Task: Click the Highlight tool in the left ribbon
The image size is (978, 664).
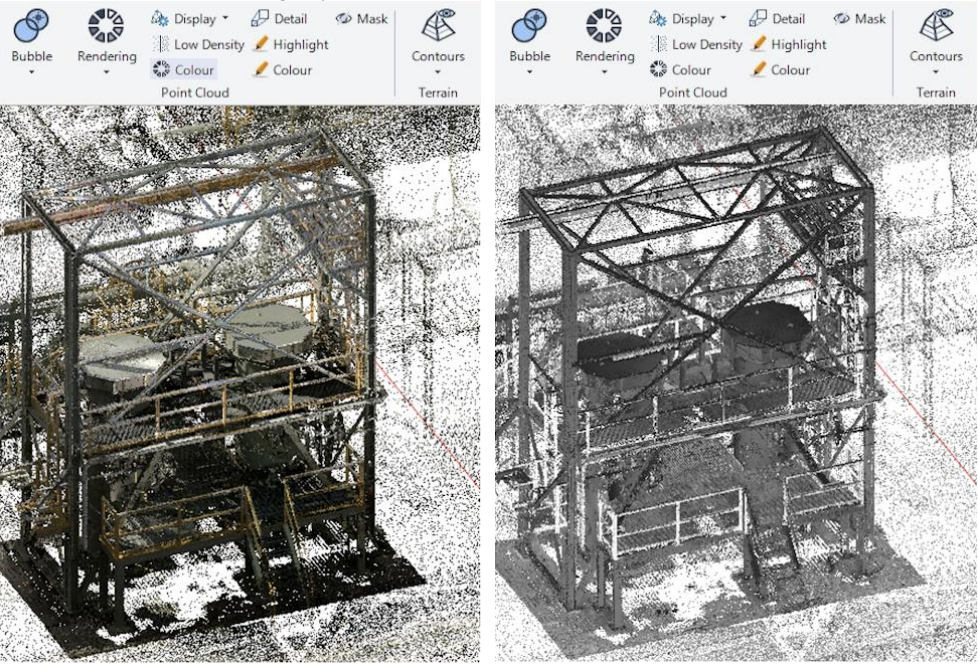Action: point(290,44)
